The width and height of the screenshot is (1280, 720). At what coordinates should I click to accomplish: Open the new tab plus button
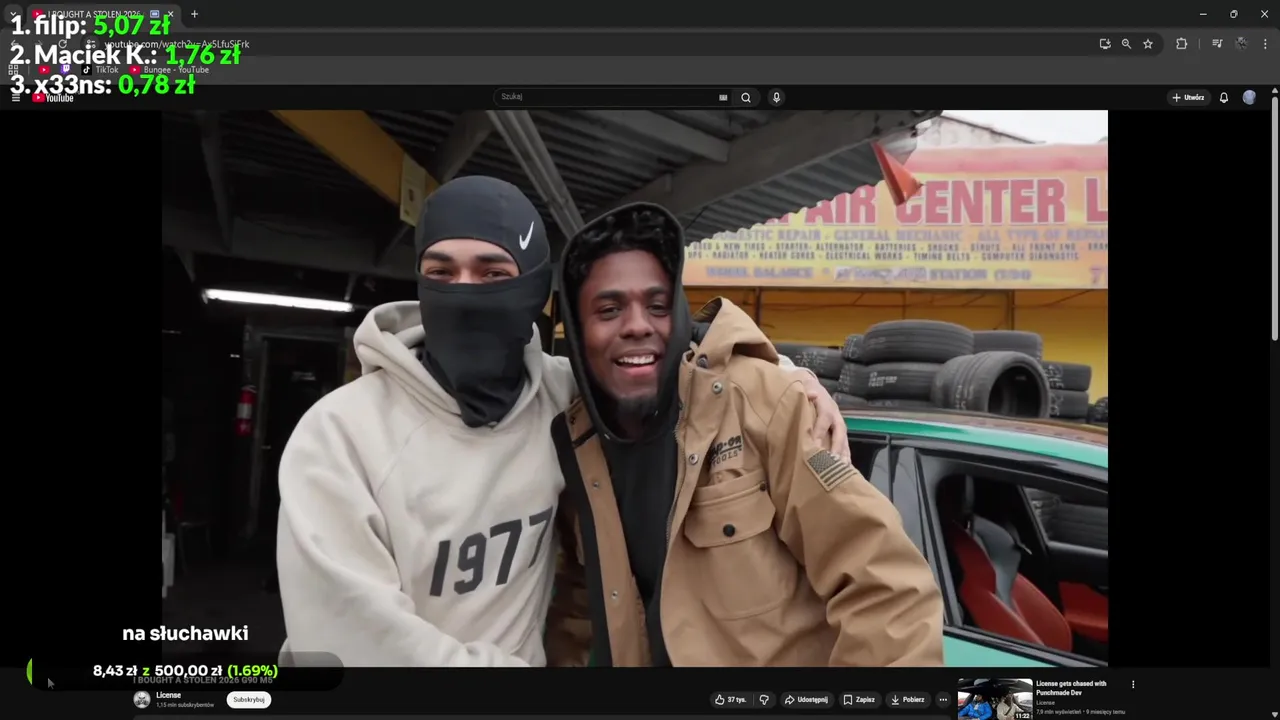tap(194, 14)
